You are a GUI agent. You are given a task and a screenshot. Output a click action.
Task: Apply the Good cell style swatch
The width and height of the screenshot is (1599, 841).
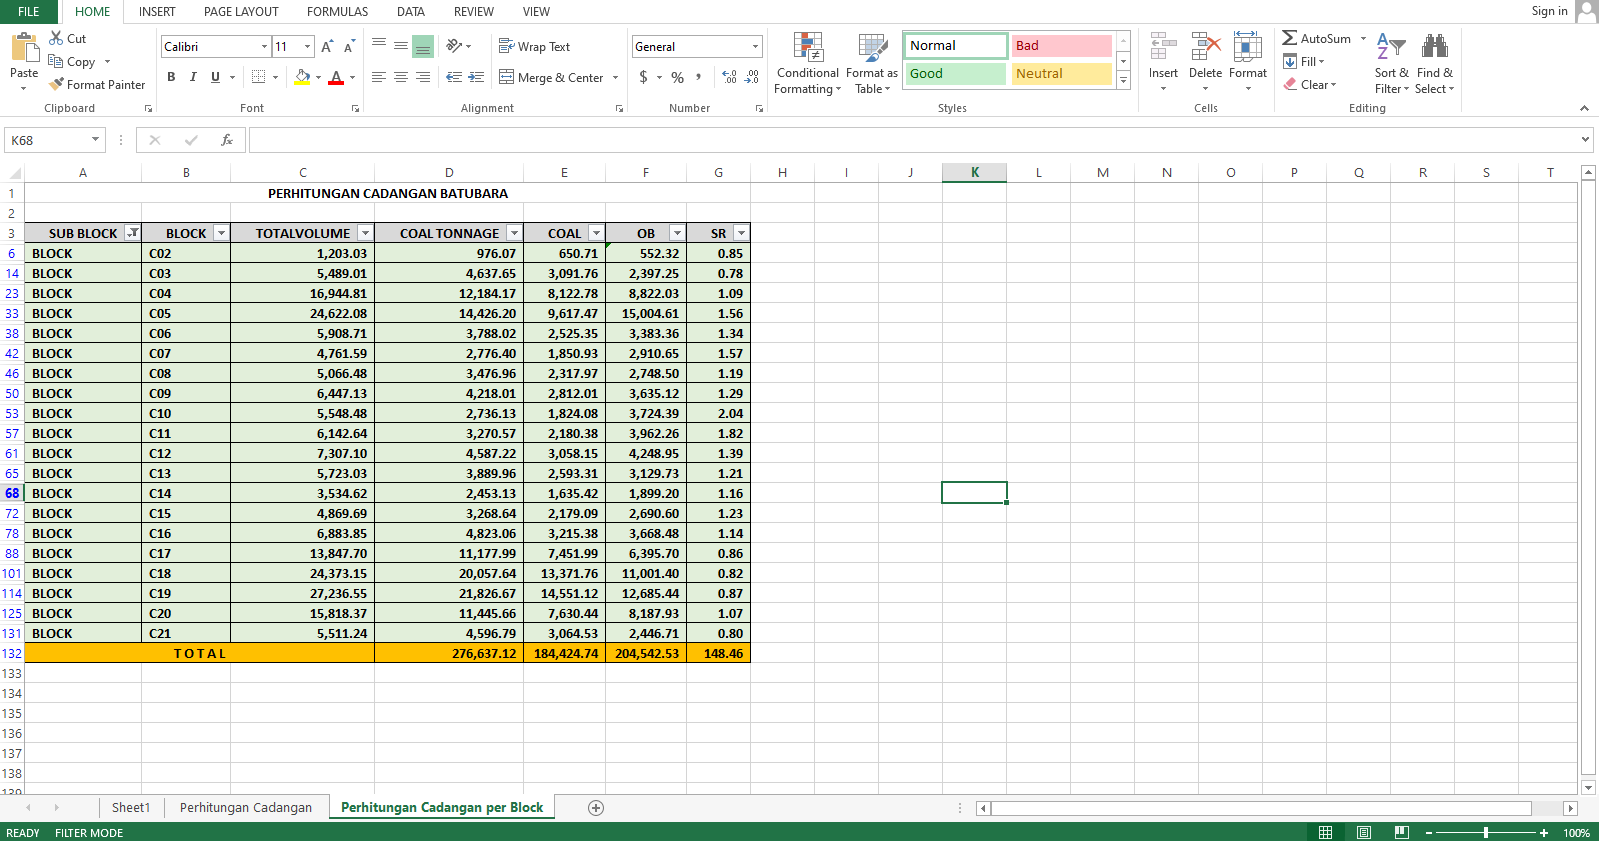(x=955, y=74)
